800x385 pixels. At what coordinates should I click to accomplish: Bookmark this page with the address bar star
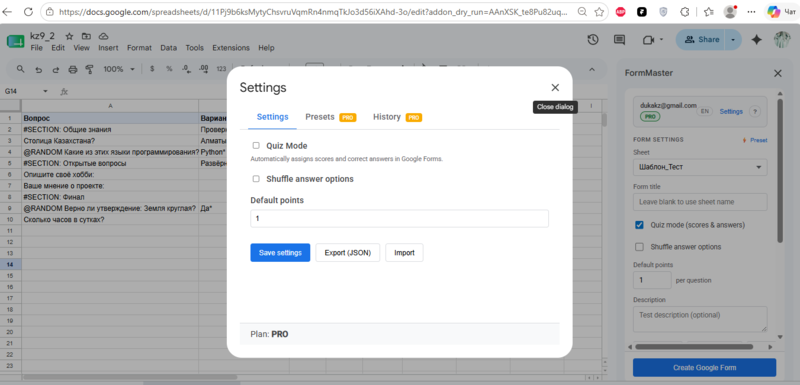pos(599,12)
